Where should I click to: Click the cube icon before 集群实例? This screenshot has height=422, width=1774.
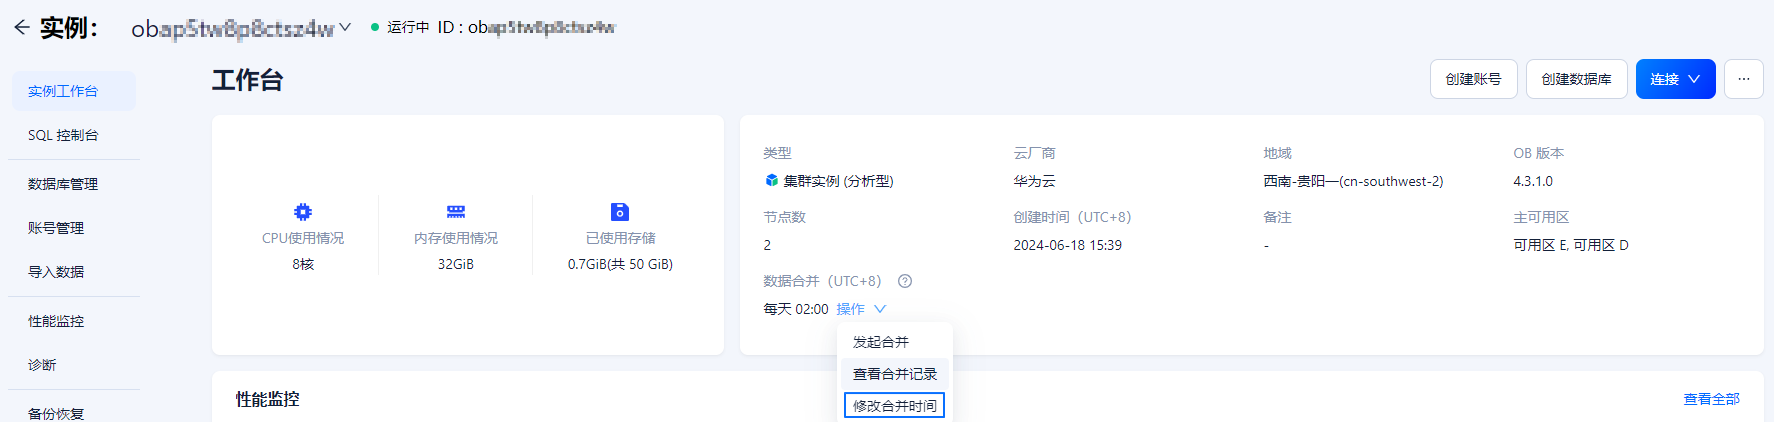772,181
